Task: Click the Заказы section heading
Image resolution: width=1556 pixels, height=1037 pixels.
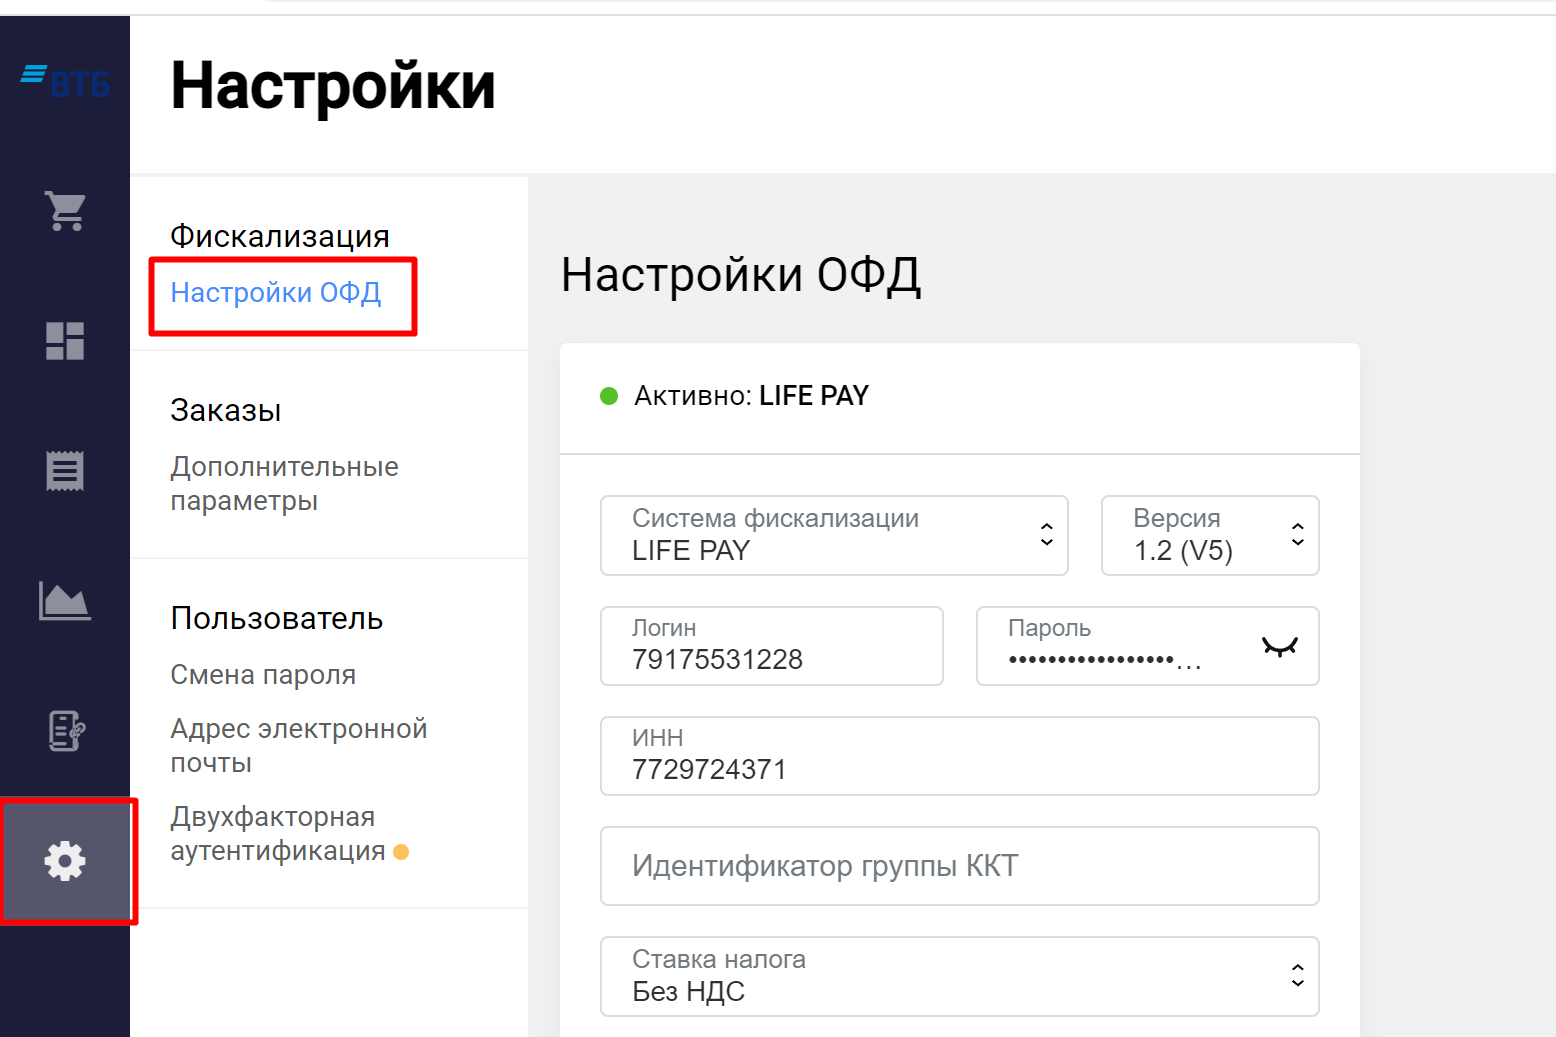Action: pyautogui.click(x=225, y=410)
